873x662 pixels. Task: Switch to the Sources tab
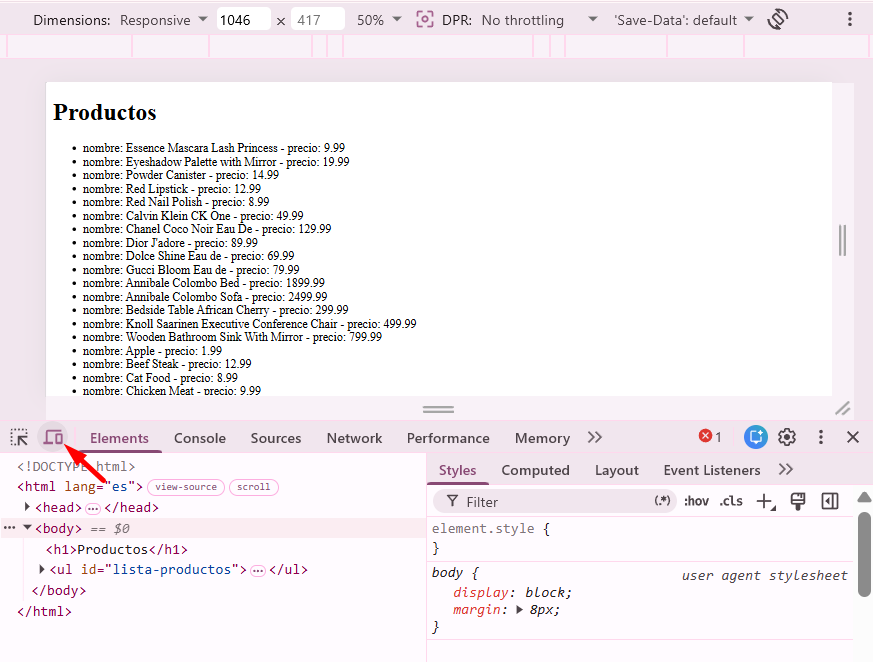point(276,438)
